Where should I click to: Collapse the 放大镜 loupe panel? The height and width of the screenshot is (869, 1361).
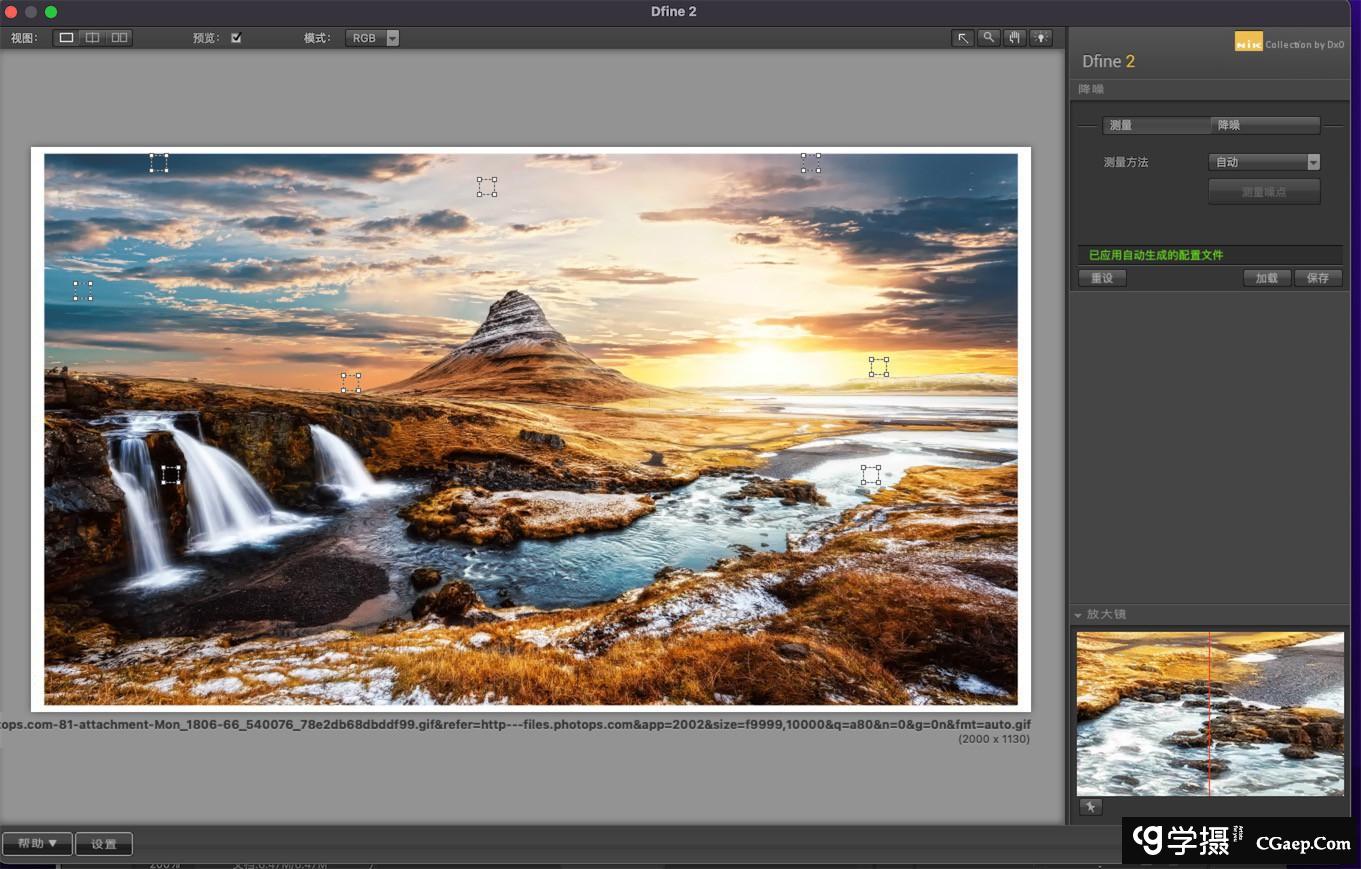(x=1078, y=615)
